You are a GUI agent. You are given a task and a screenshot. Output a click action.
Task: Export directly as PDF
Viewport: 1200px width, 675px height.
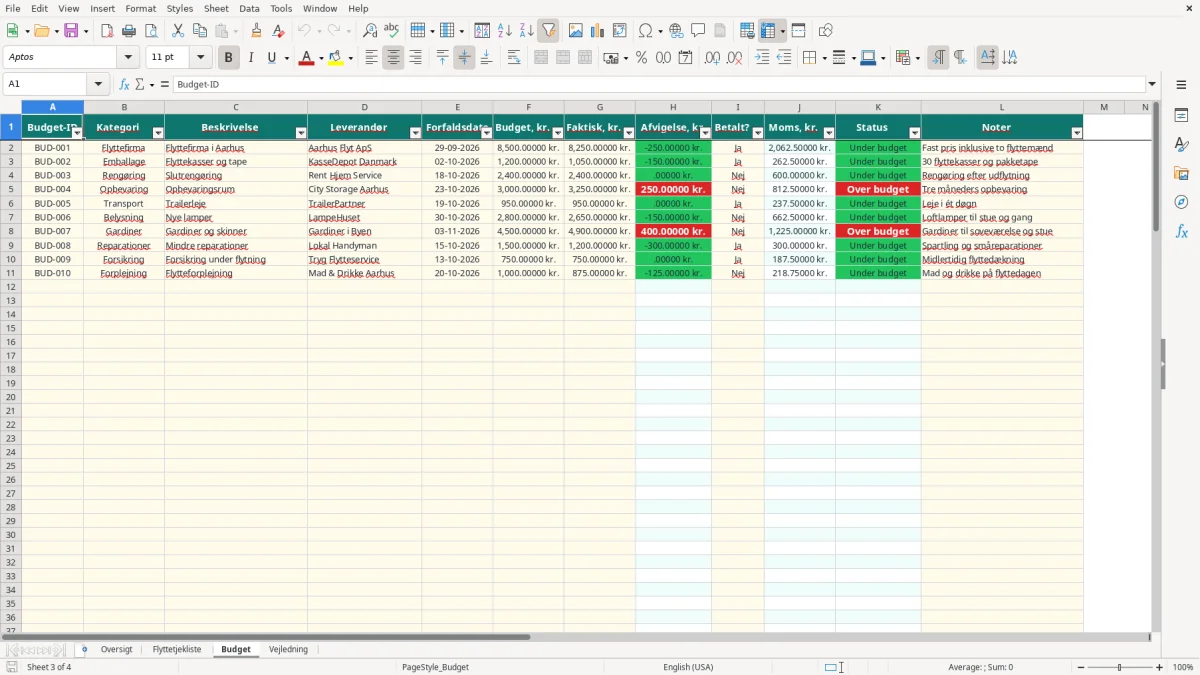tap(107, 31)
